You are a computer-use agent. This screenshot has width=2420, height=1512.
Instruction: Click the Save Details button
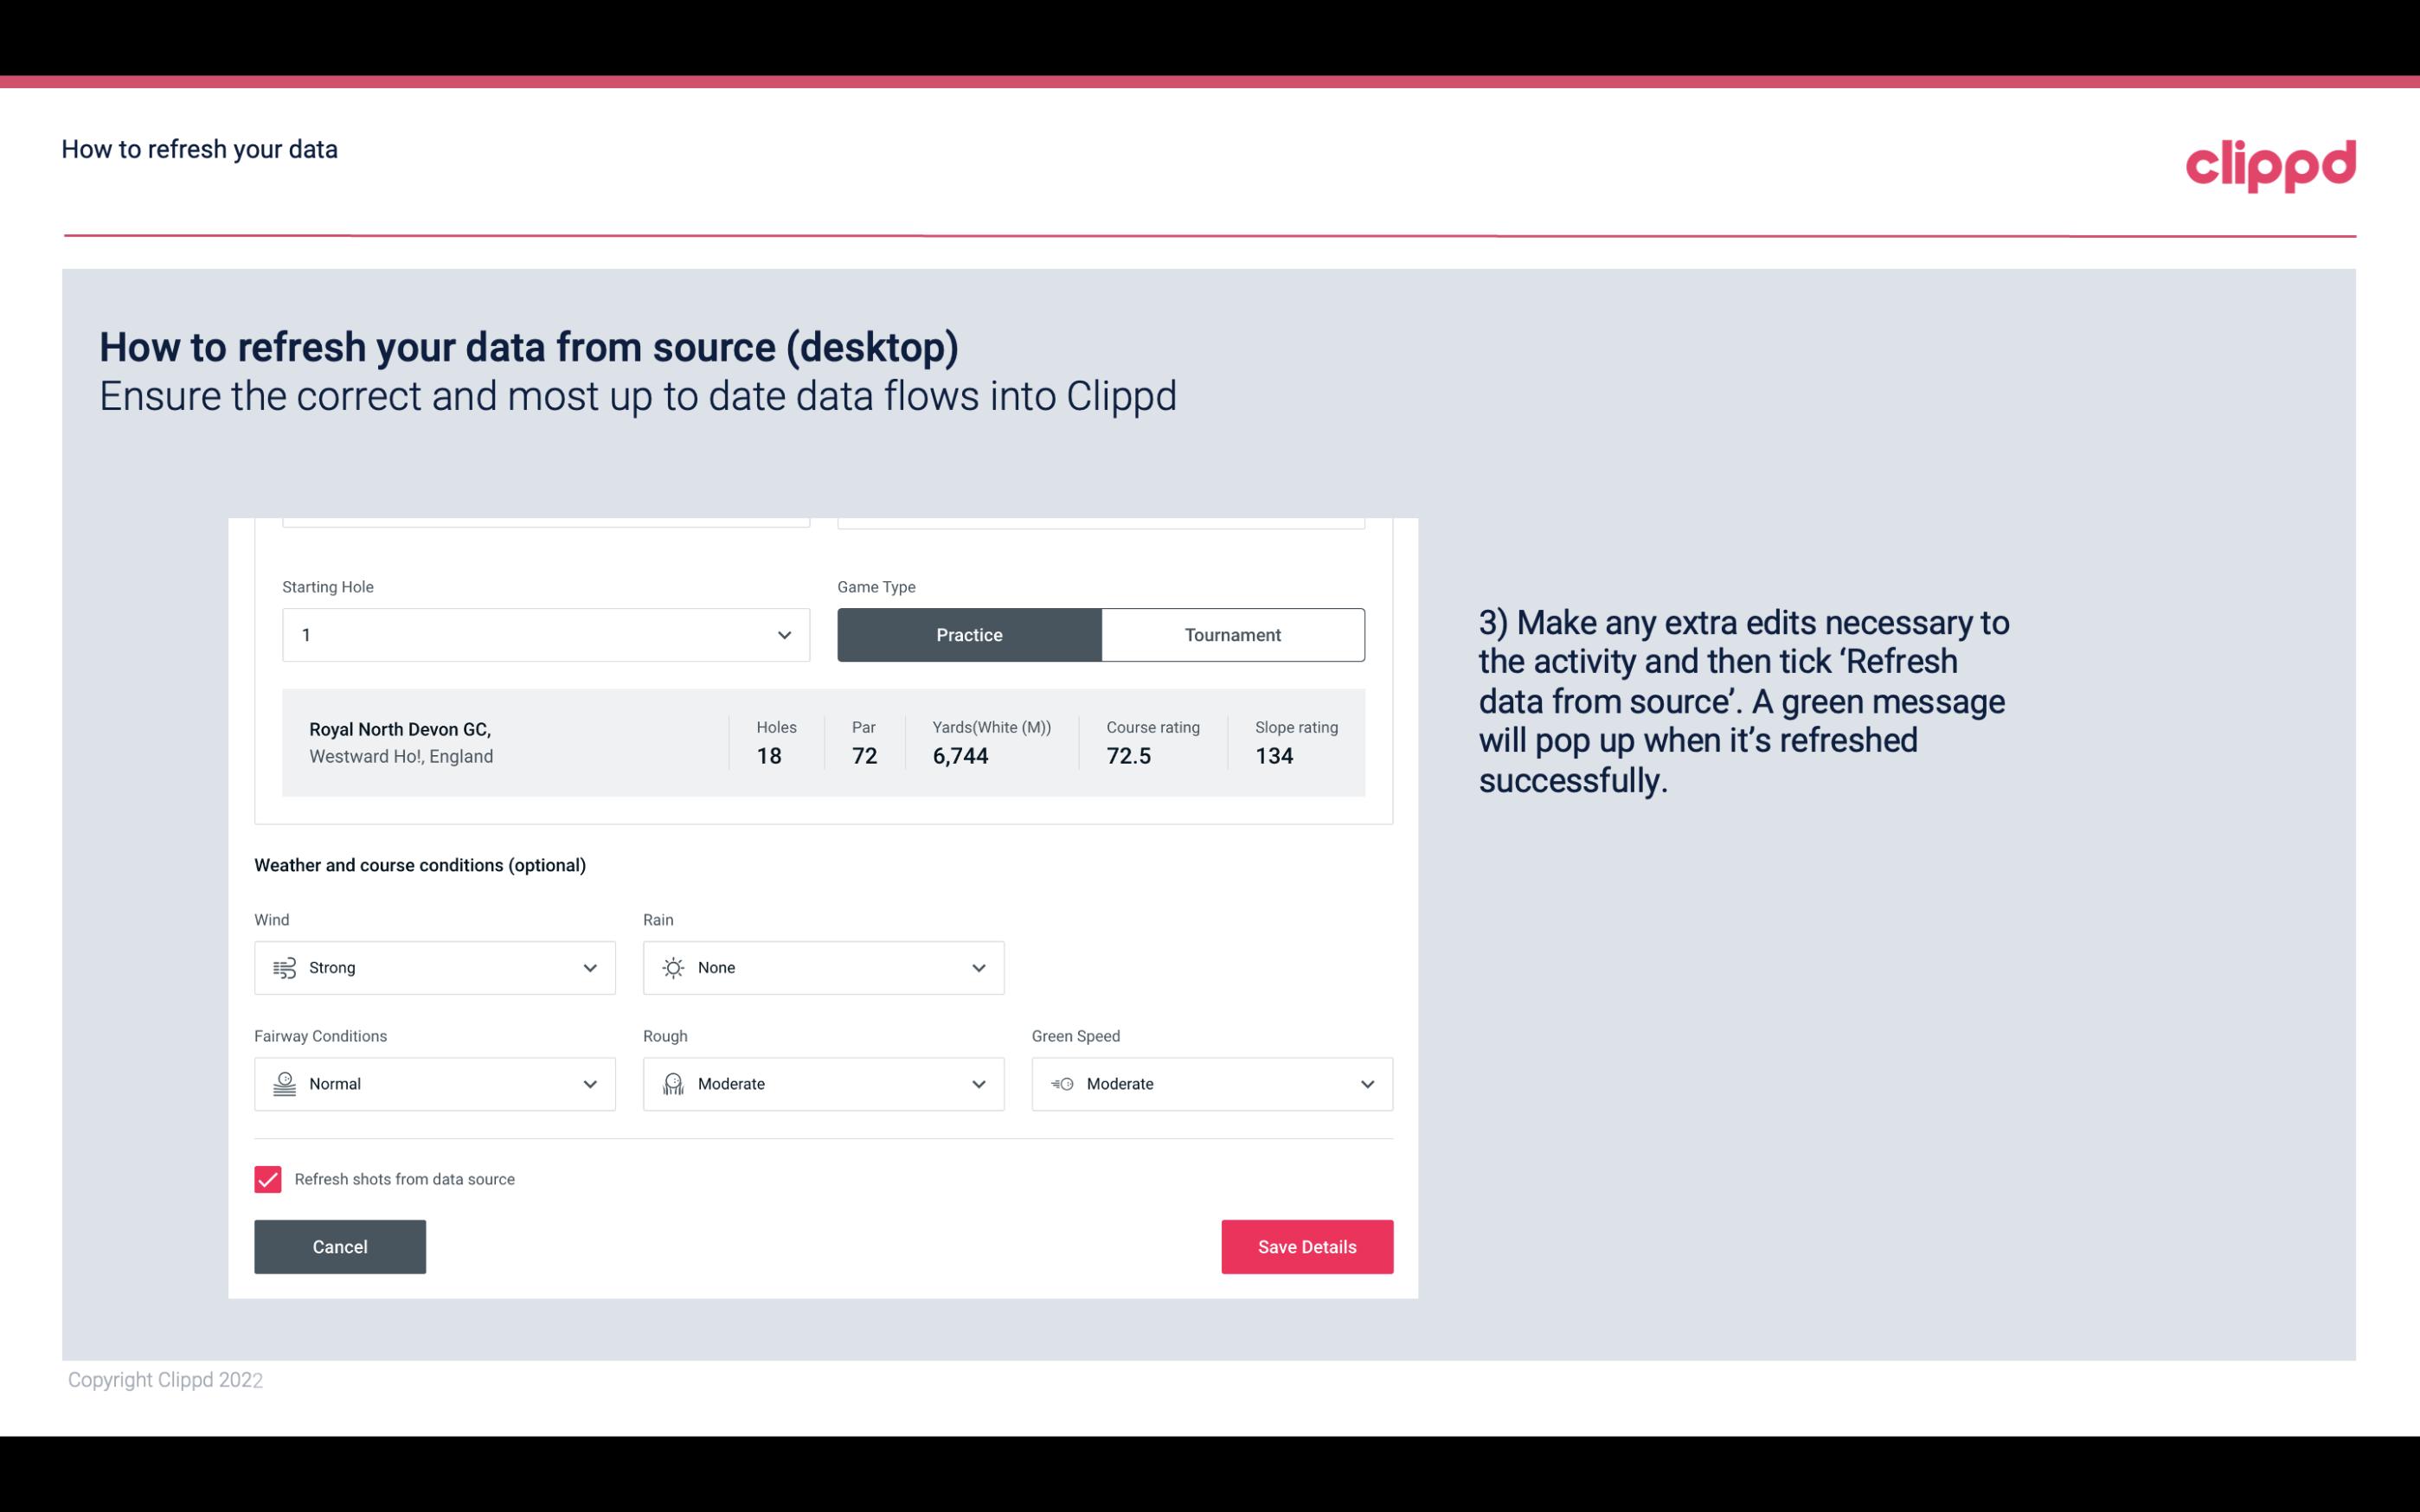(1306, 1246)
